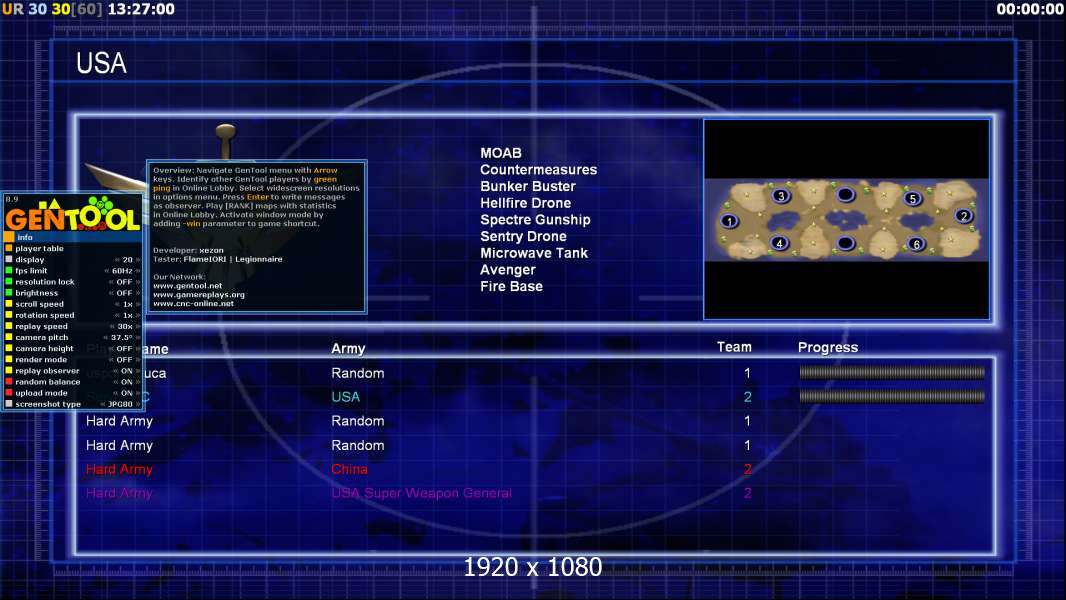Toggle resolution lock OFF value
This screenshot has height=600, width=1066.
pos(124,281)
